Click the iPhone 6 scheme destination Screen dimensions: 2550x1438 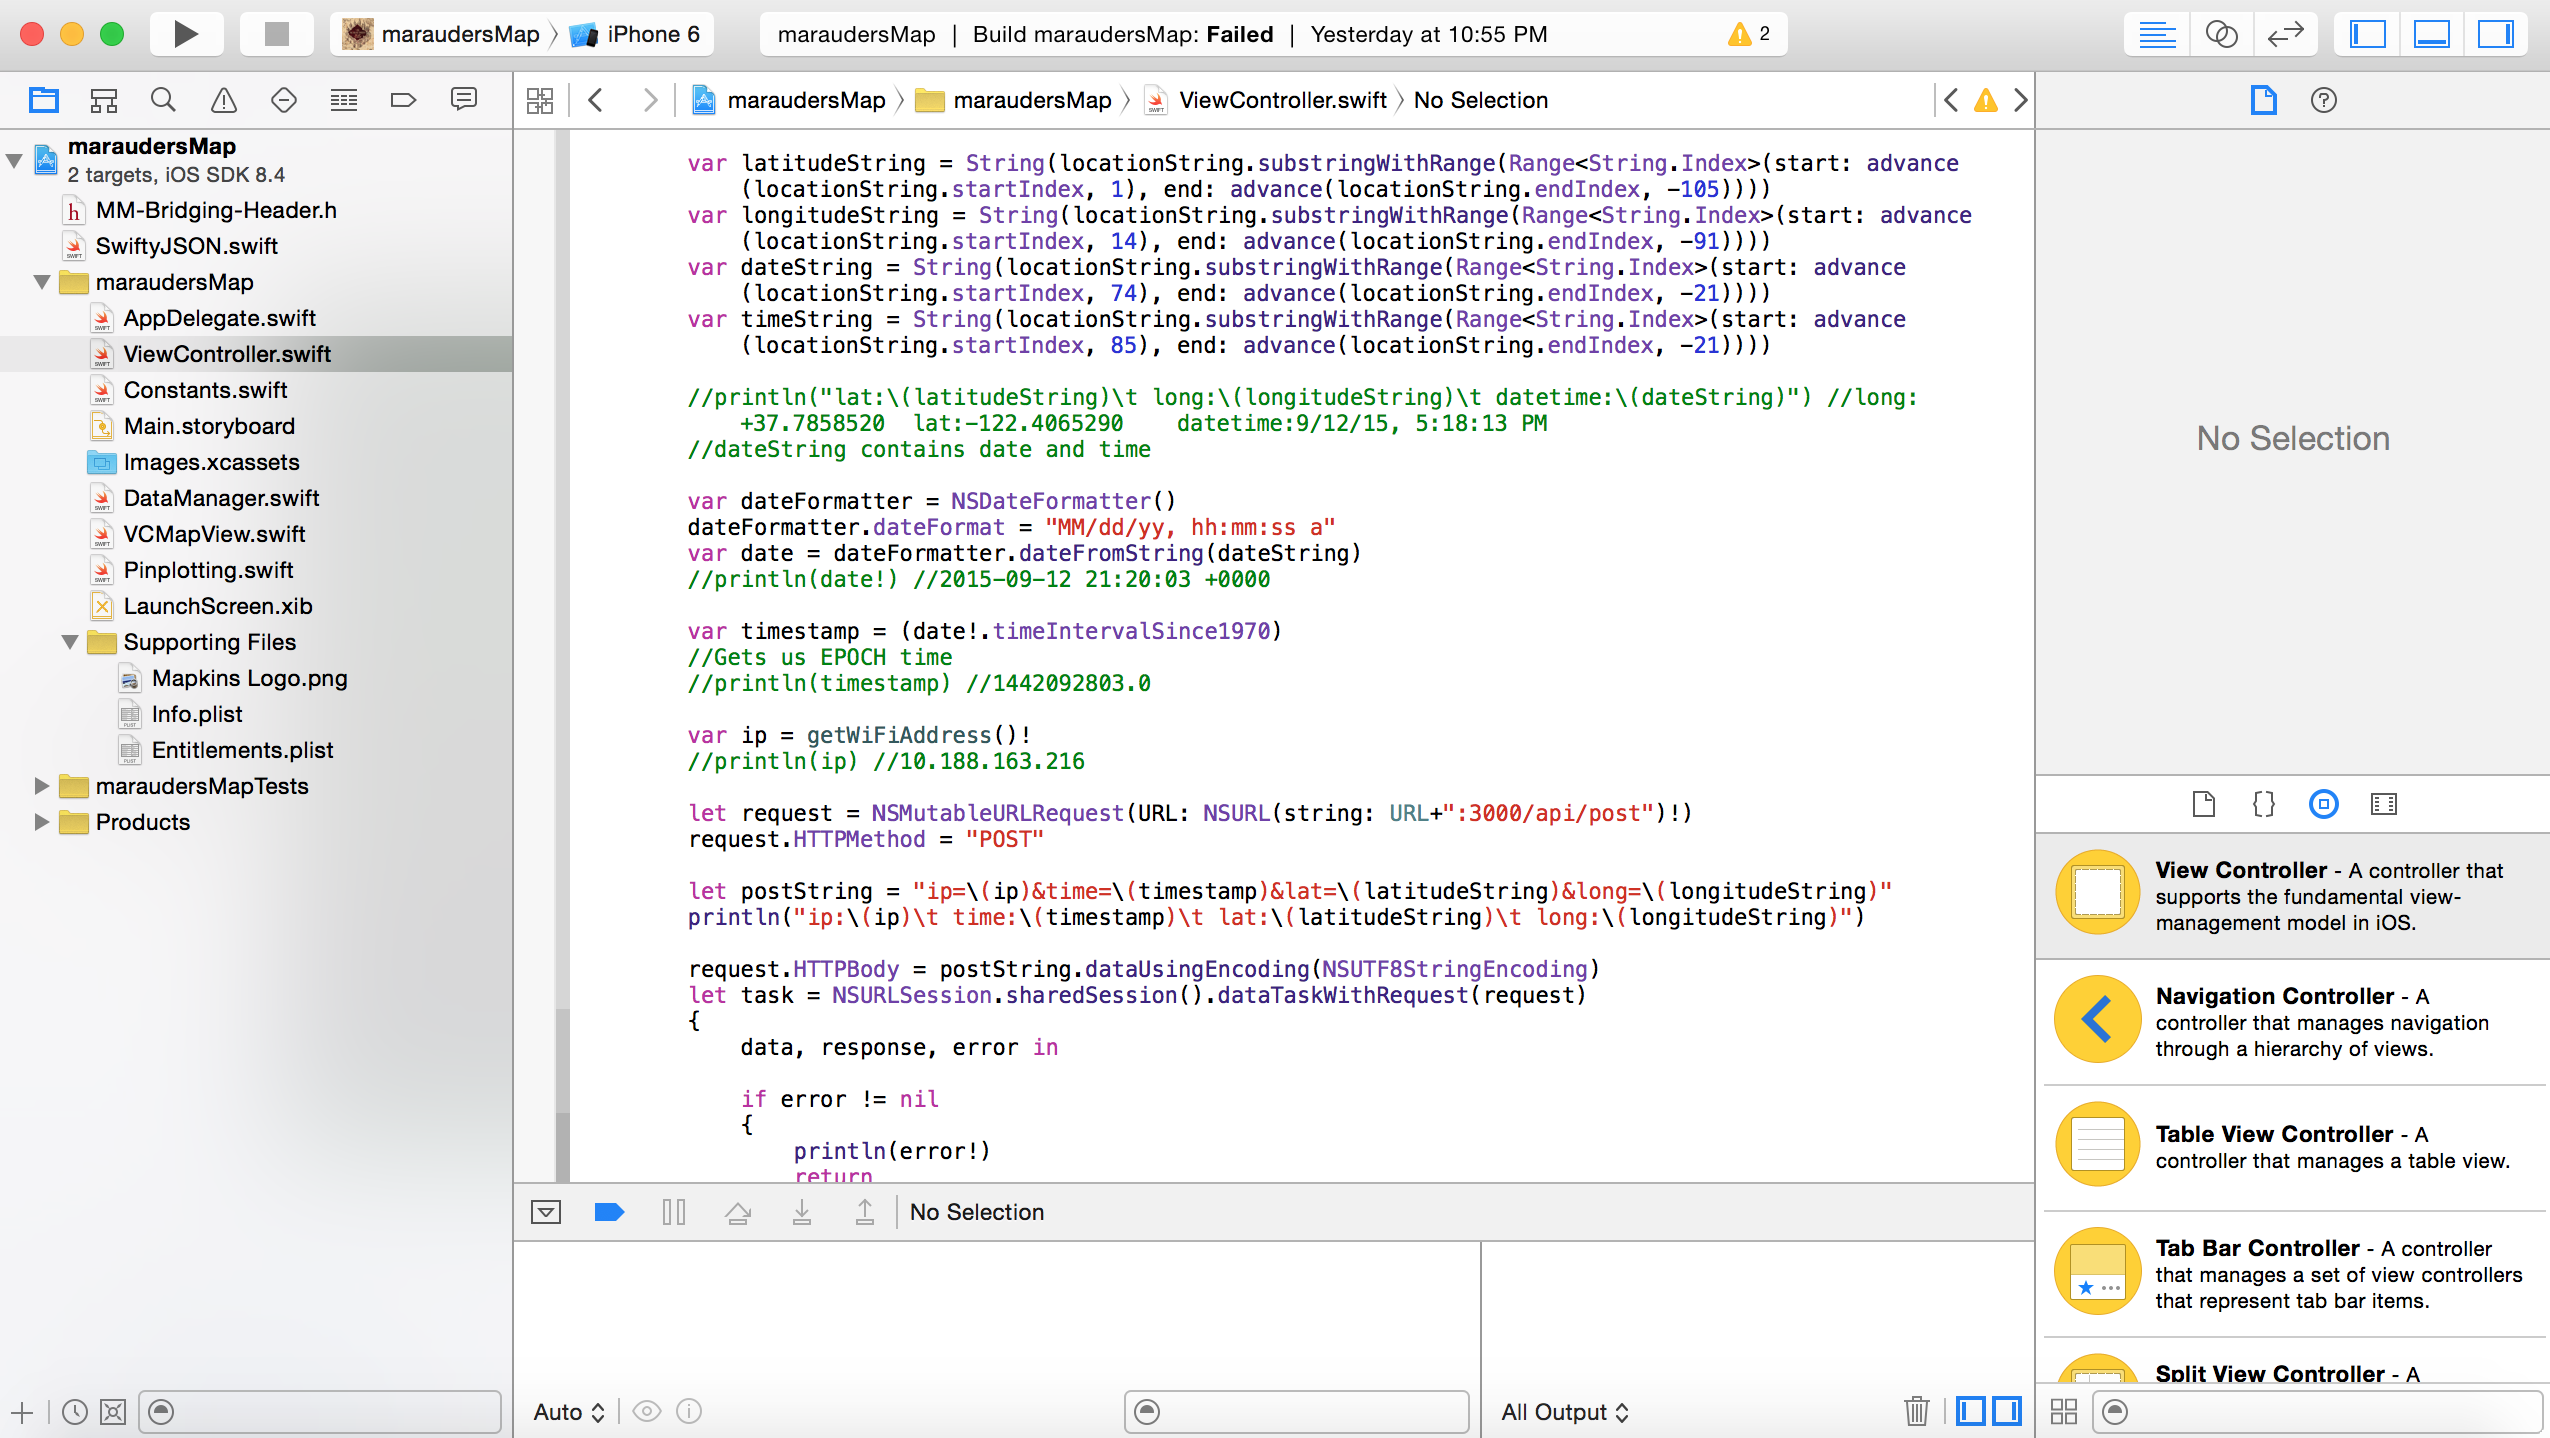click(652, 34)
